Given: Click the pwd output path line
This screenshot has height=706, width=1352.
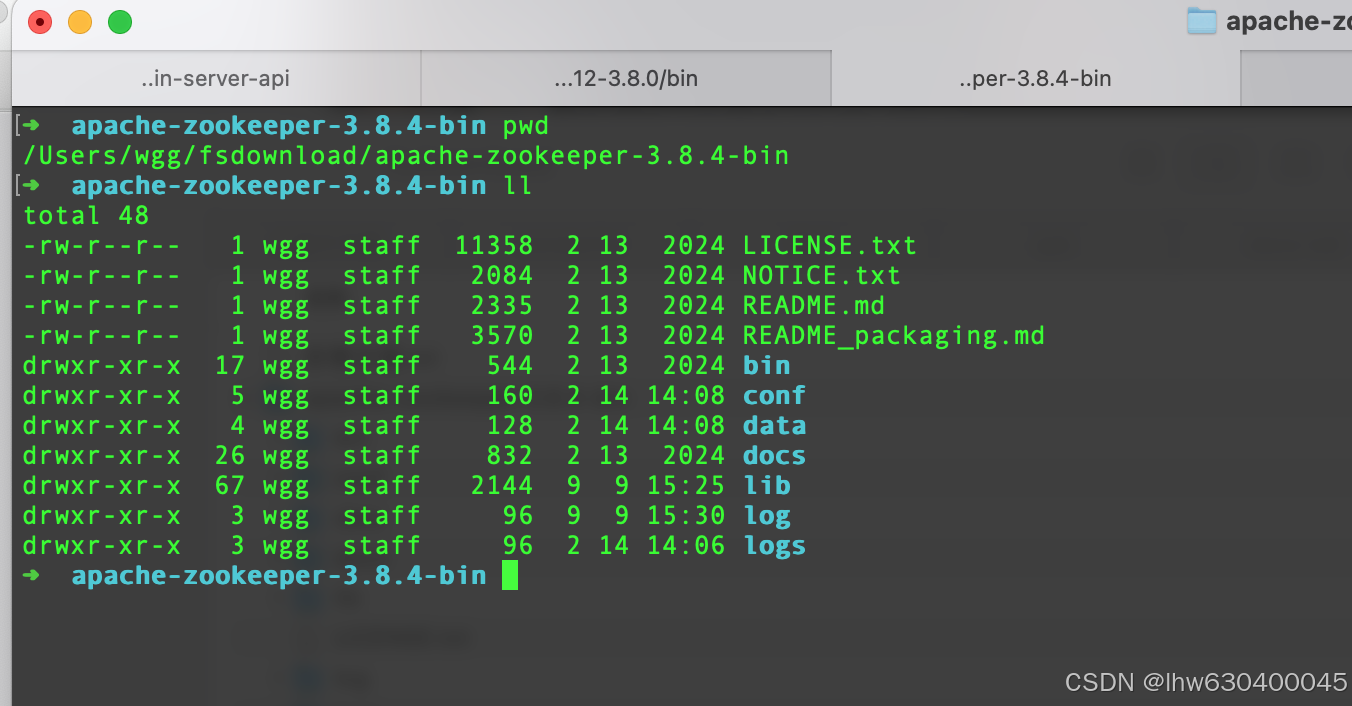Looking at the screenshot, I should (406, 156).
